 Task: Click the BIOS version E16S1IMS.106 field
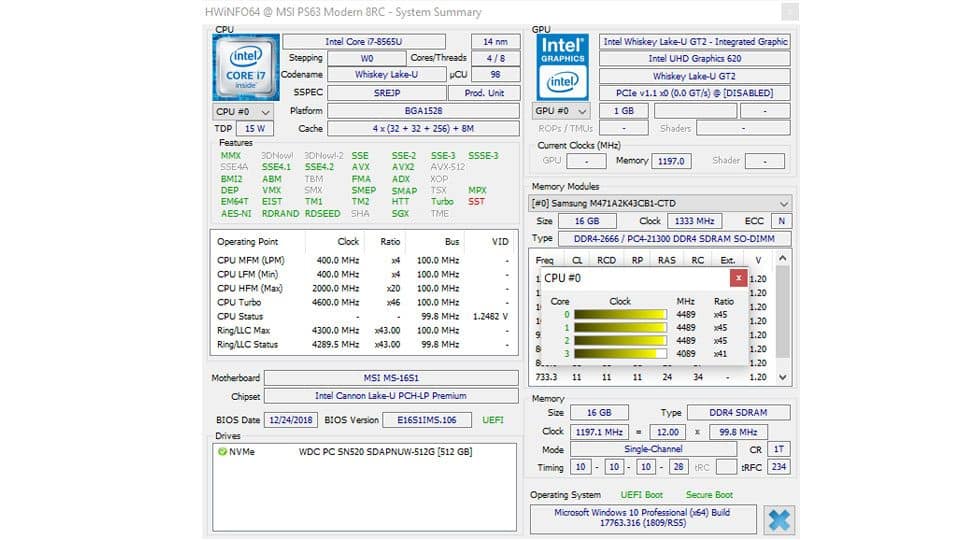click(427, 420)
